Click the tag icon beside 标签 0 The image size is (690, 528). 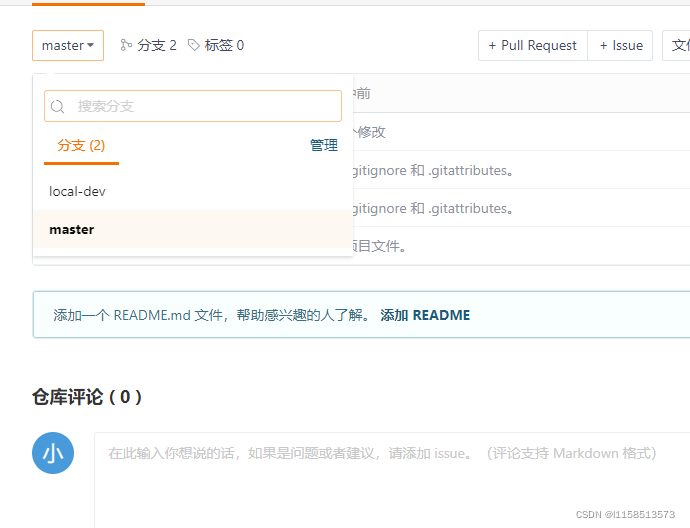tap(194, 45)
